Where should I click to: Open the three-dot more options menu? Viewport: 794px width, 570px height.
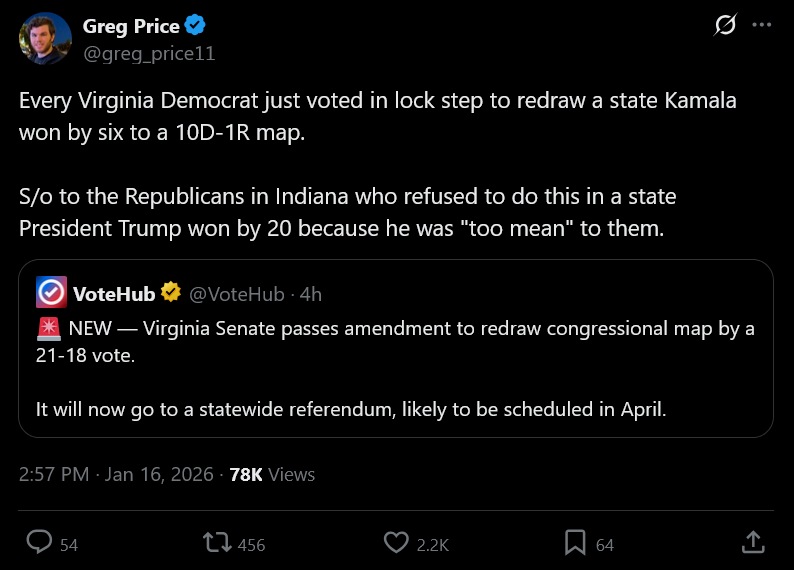point(762,26)
